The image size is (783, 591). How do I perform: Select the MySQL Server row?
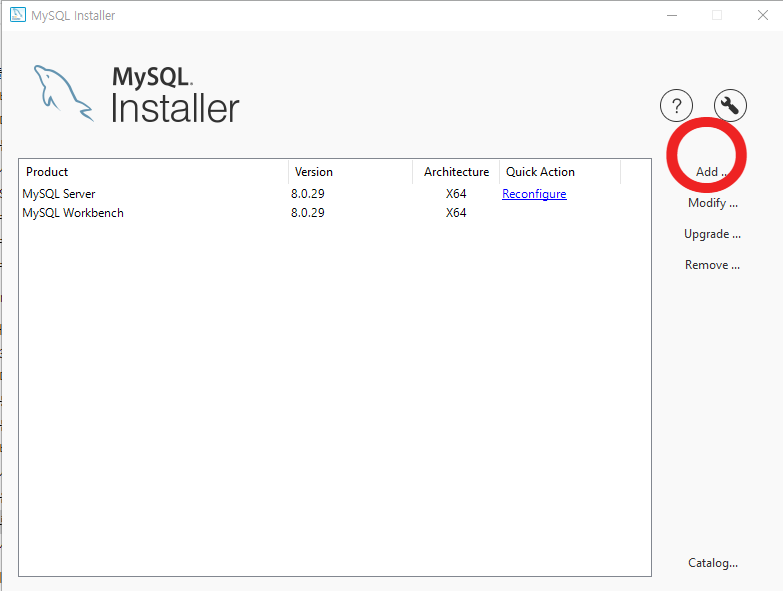click(335, 194)
